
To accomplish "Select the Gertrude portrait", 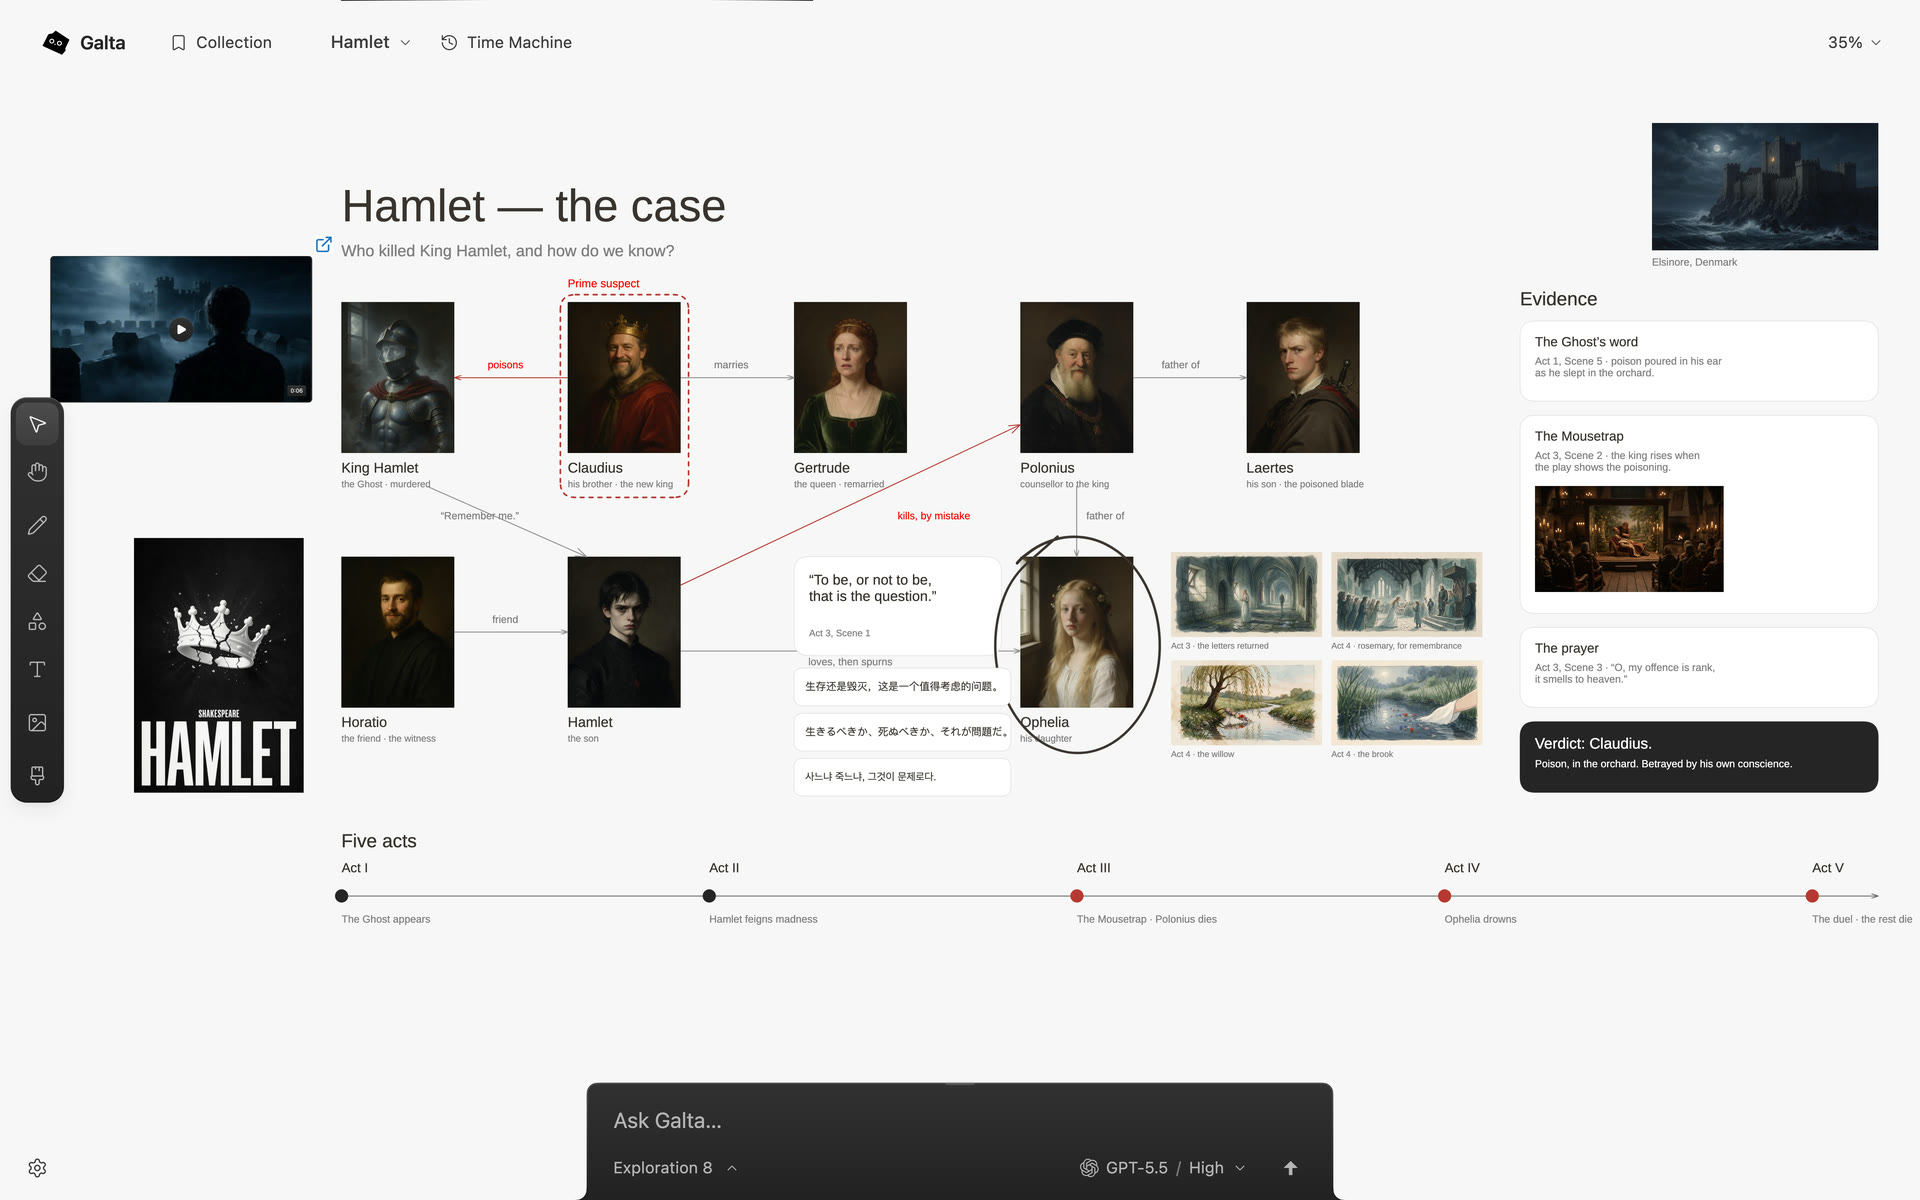I will coord(850,377).
